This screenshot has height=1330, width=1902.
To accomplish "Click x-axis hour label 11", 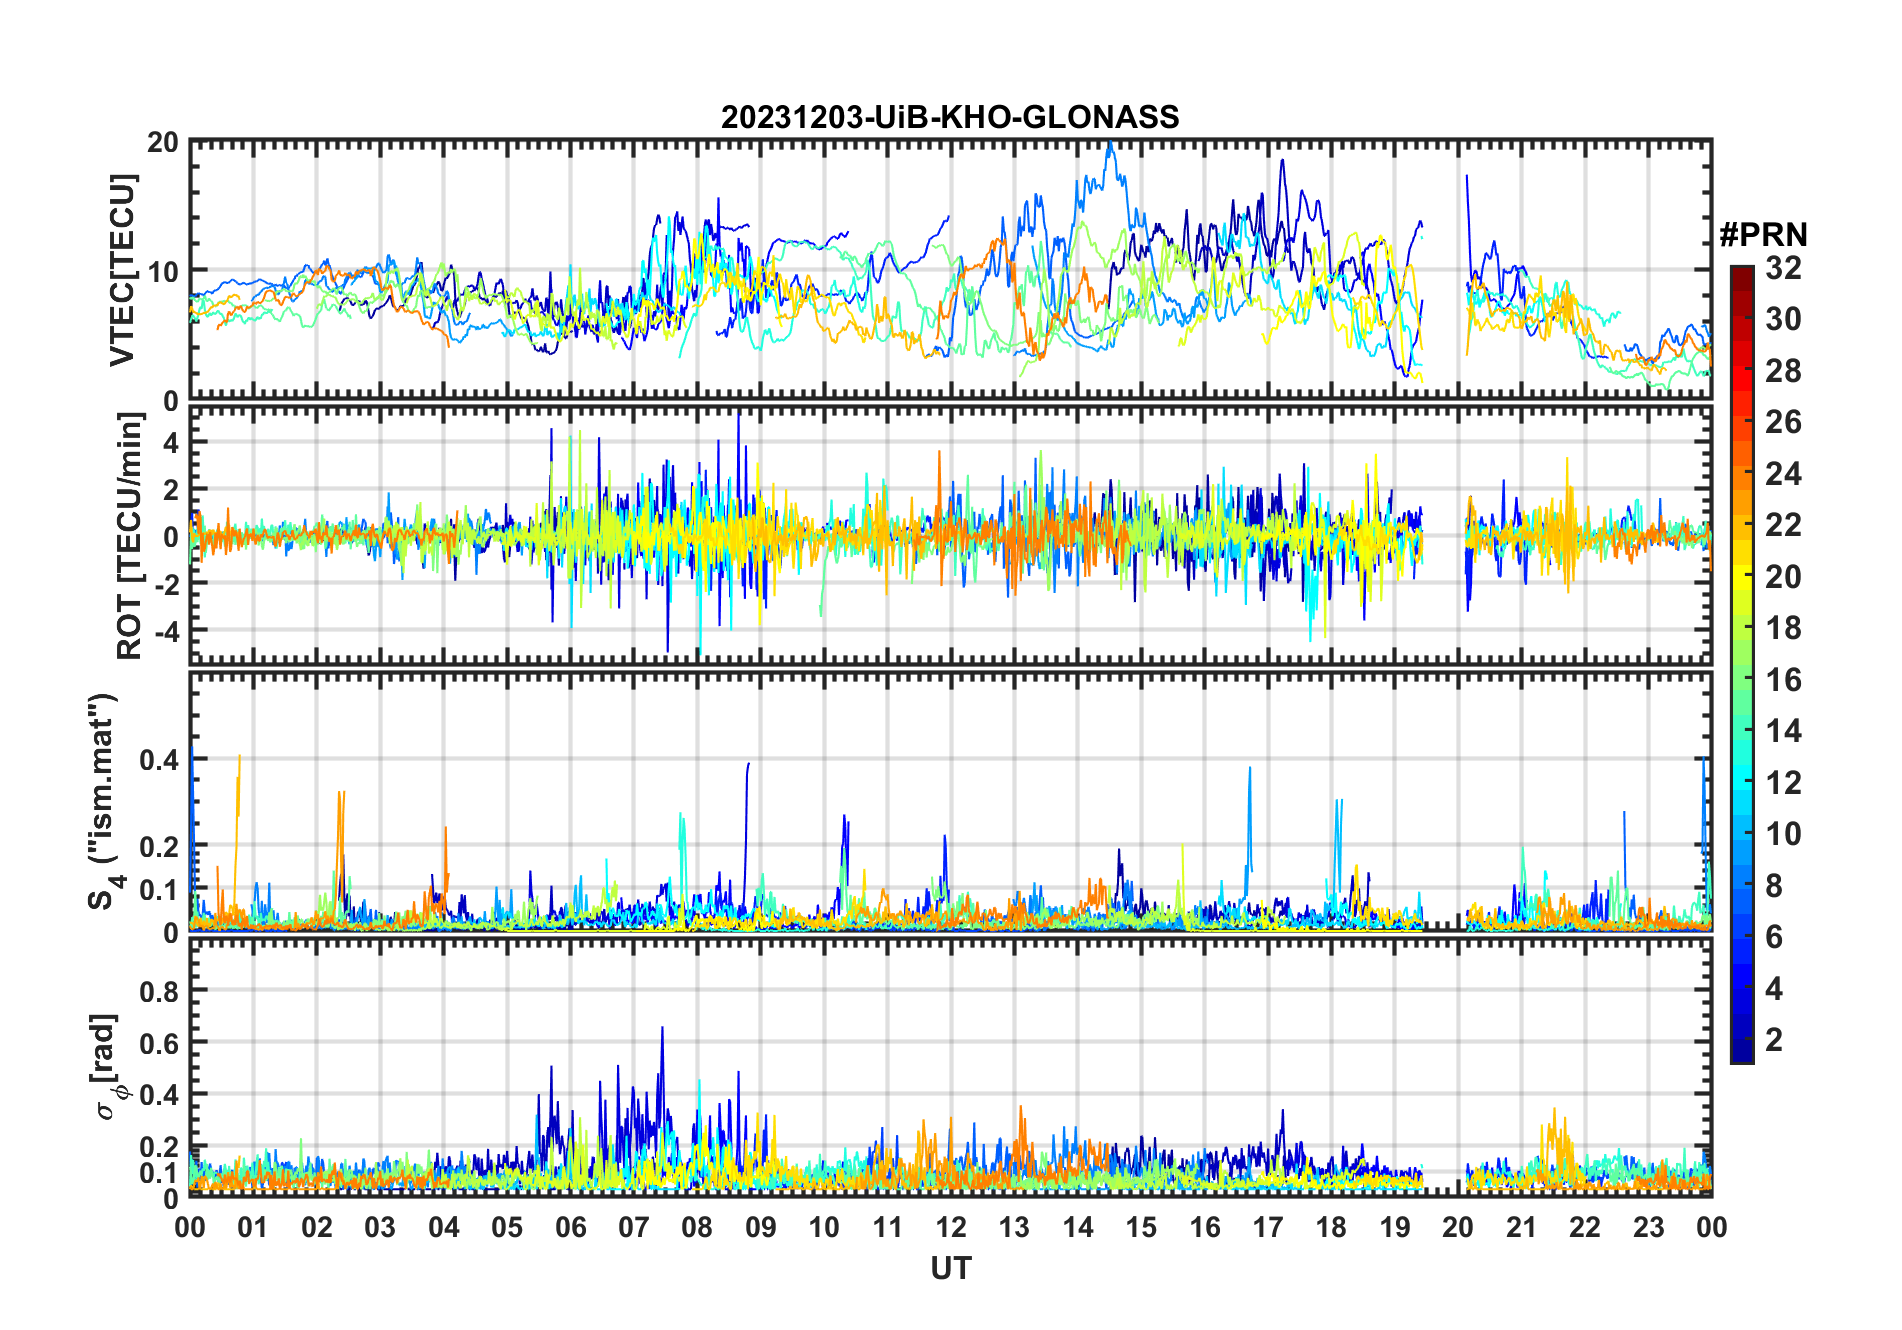I will (x=887, y=1227).
